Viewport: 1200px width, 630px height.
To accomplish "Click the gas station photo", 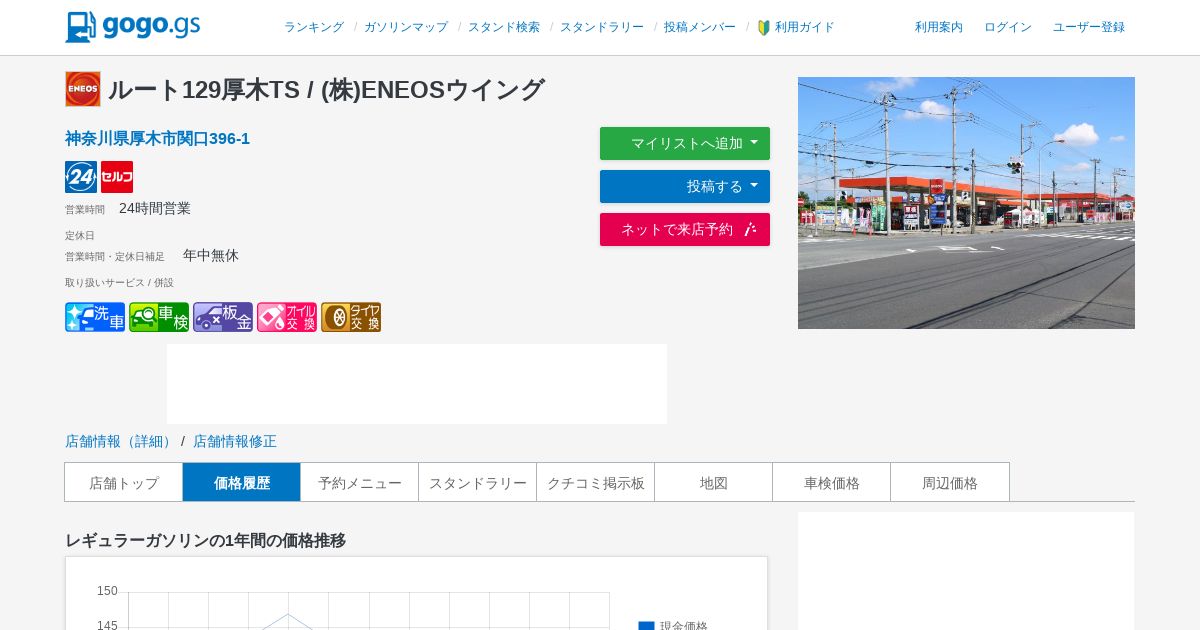I will pos(966,203).
